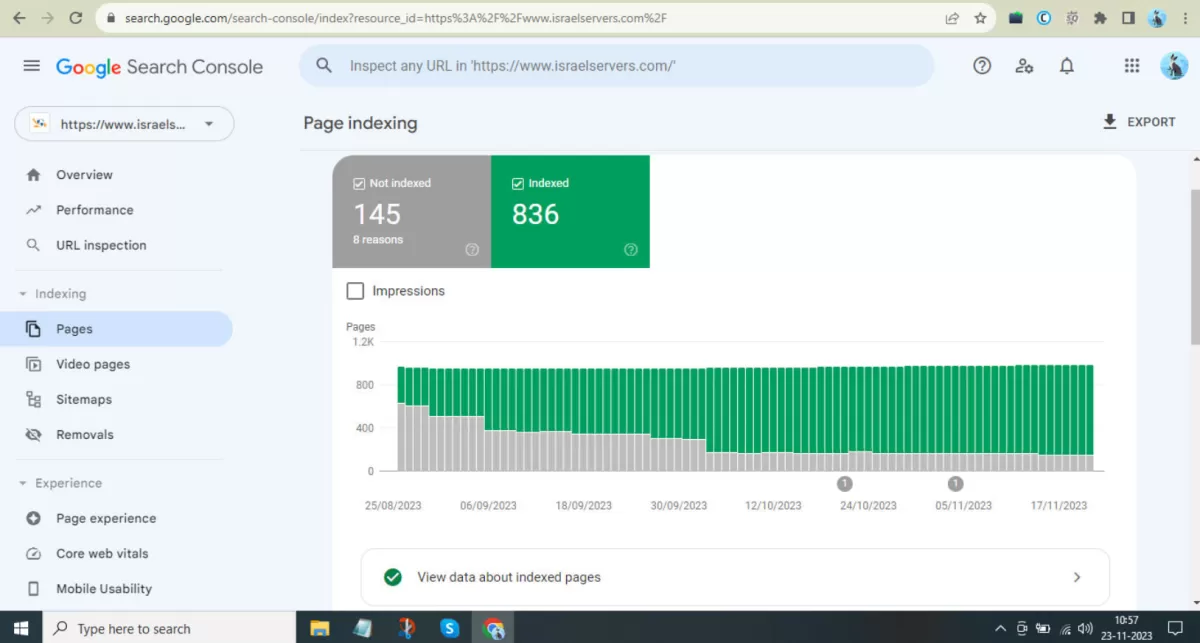Viewport: 1200px width, 643px height.
Task: Open Search Console users settings icon
Action: tap(1024, 66)
